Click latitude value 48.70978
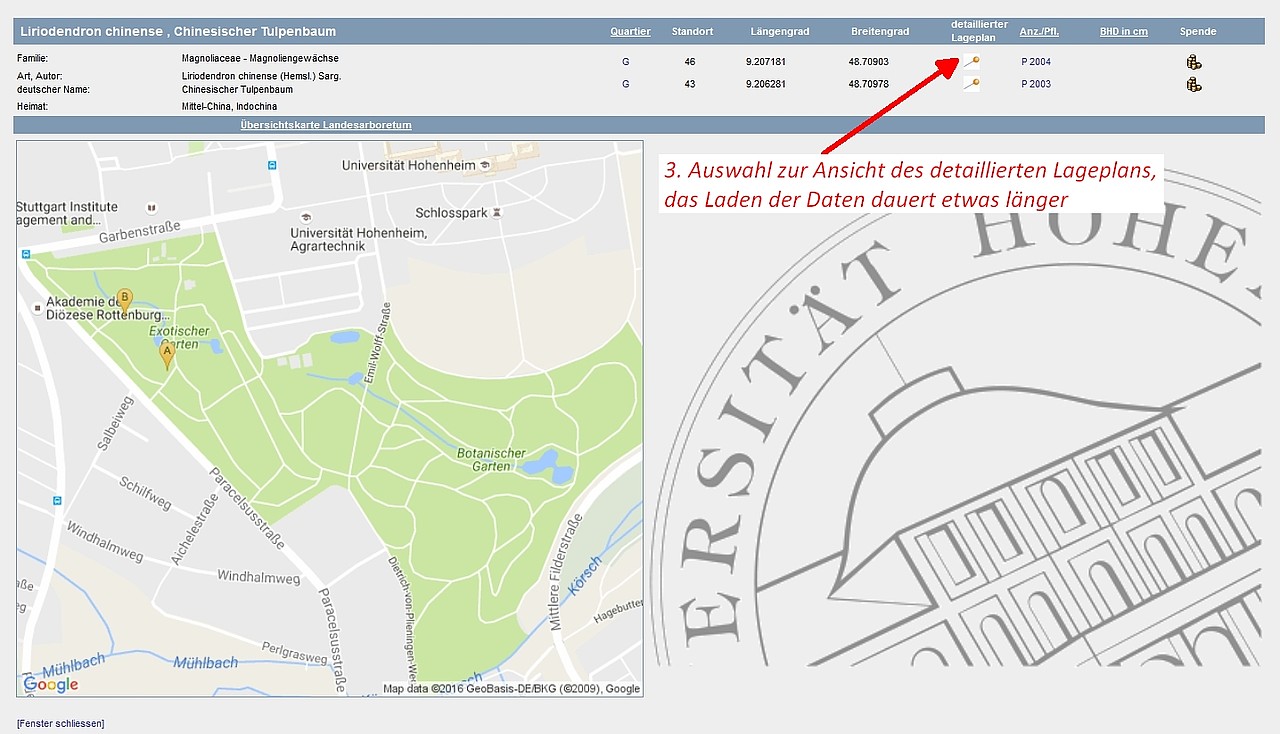The image size is (1280, 734). click(869, 84)
